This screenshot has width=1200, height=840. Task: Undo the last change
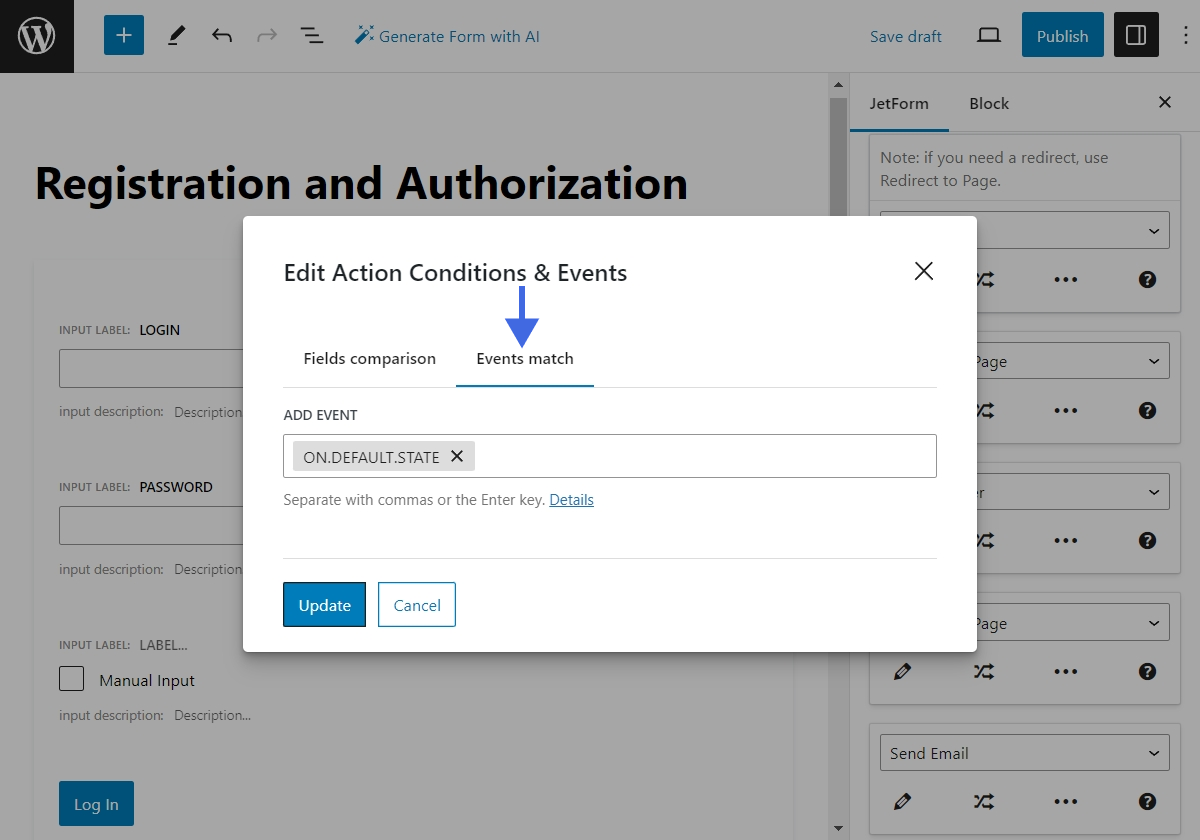tap(222, 35)
